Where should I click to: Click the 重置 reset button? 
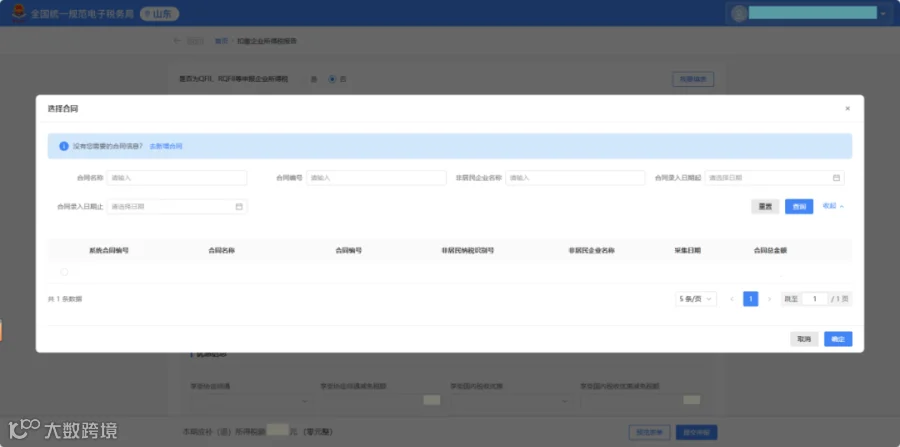click(765, 207)
